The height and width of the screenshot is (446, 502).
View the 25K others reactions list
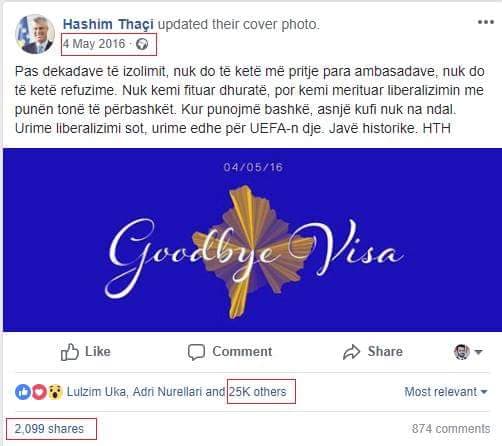pyautogui.click(x=257, y=392)
